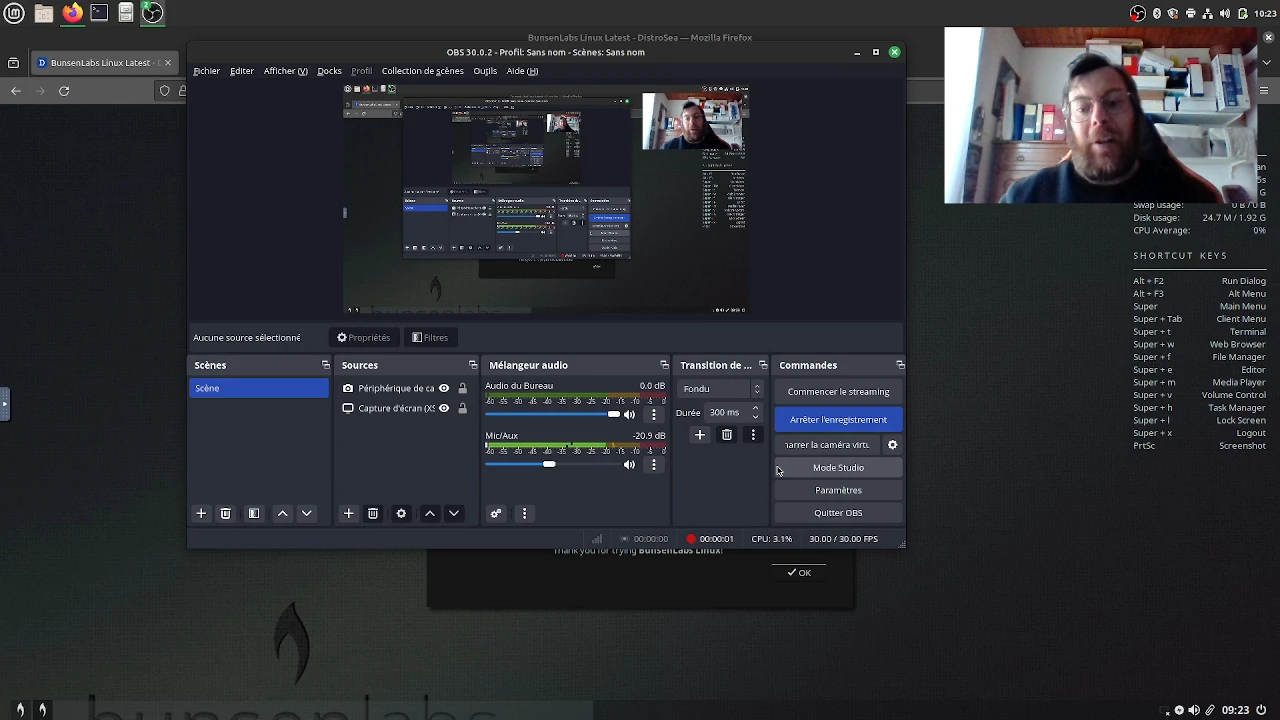Launch Firefox from the top panel

(72, 13)
